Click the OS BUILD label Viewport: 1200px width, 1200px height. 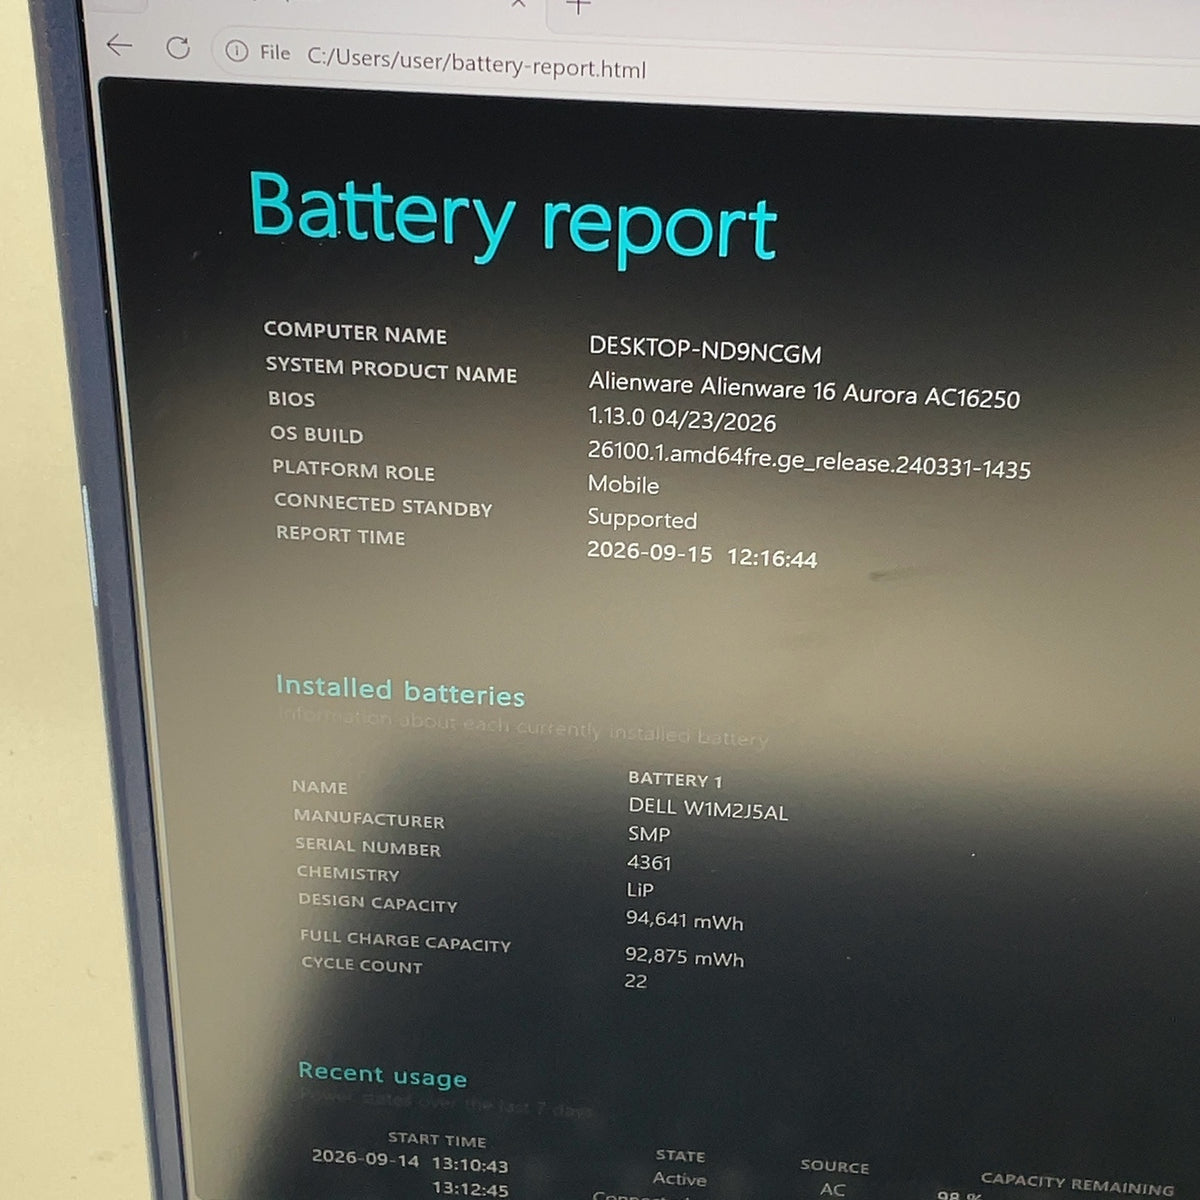click(316, 434)
